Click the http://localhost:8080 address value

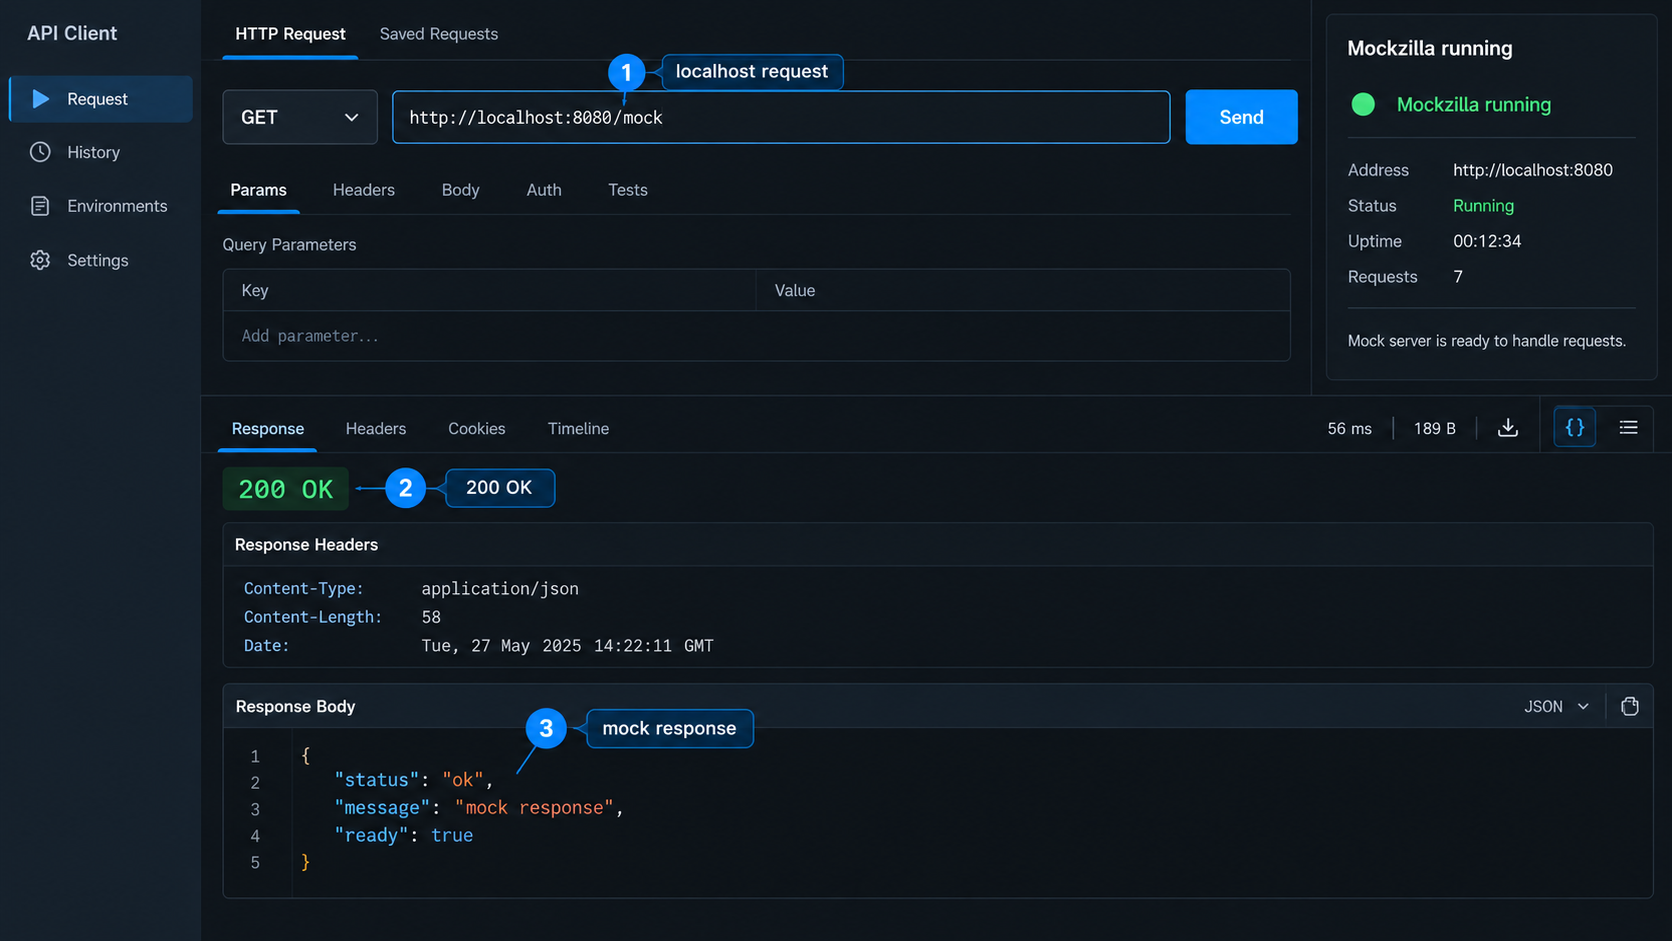1533,170
